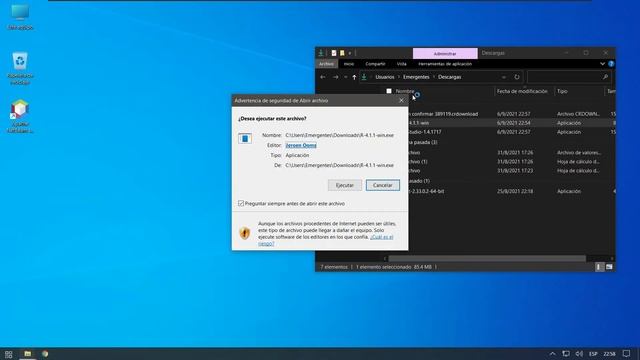This screenshot has width=640, height=360.
Task: Open the Archivo menu in Explorer
Action: click(326, 64)
